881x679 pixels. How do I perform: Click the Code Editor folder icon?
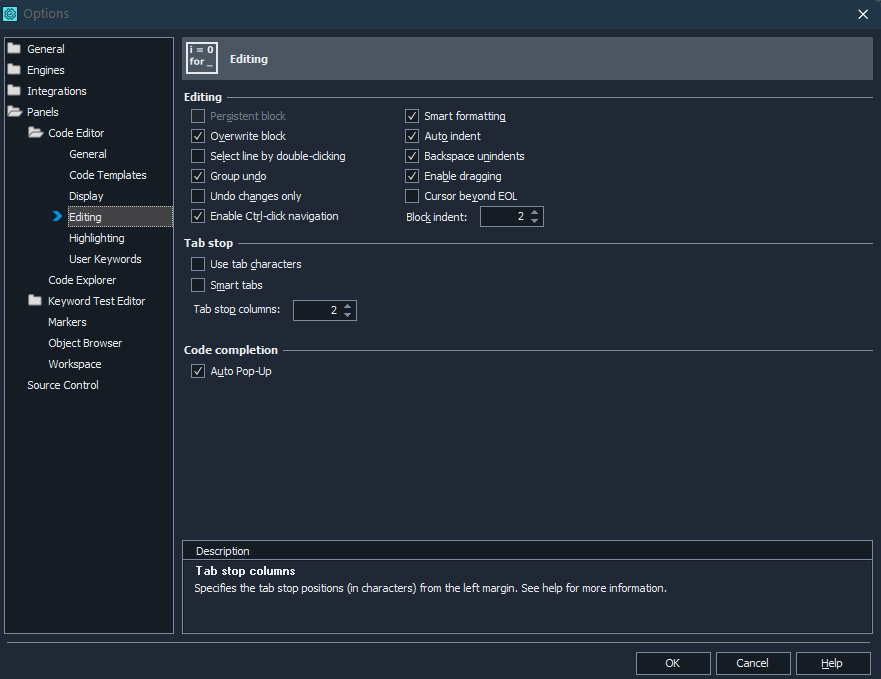[35, 133]
